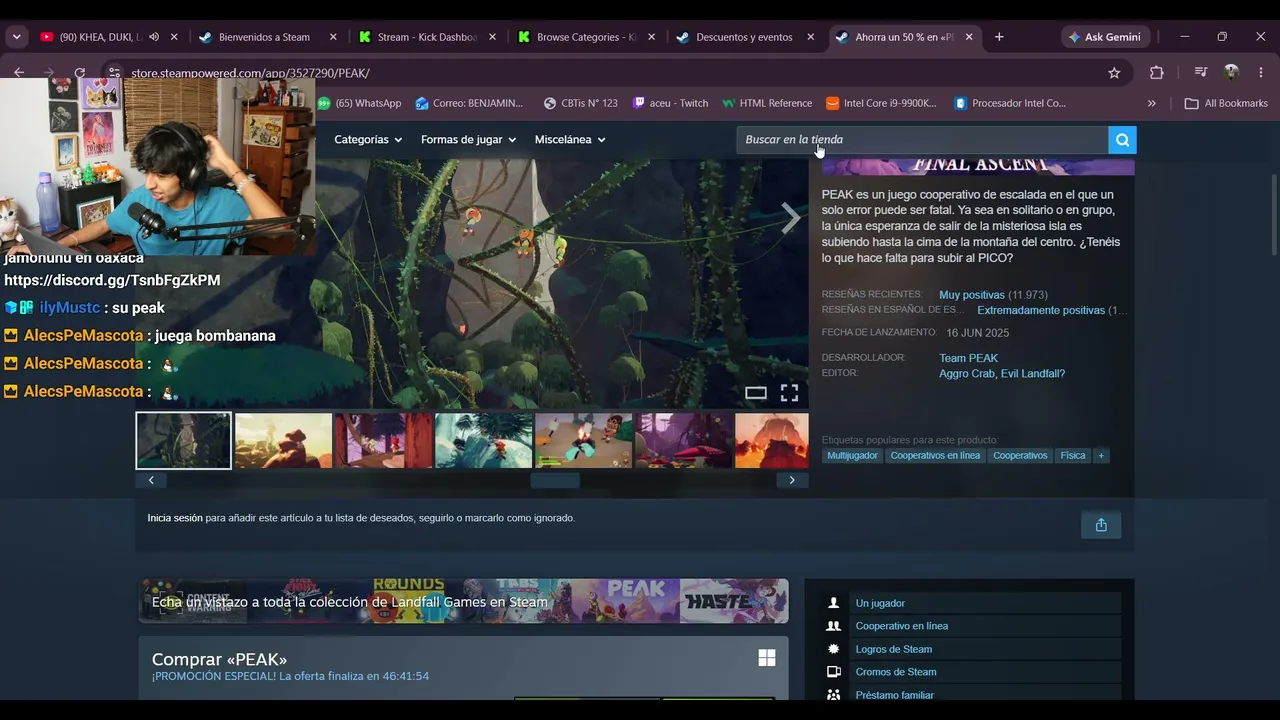Viewport: 1280px width, 720px height.
Task: Click the Un jugador person icon
Action: pos(833,603)
